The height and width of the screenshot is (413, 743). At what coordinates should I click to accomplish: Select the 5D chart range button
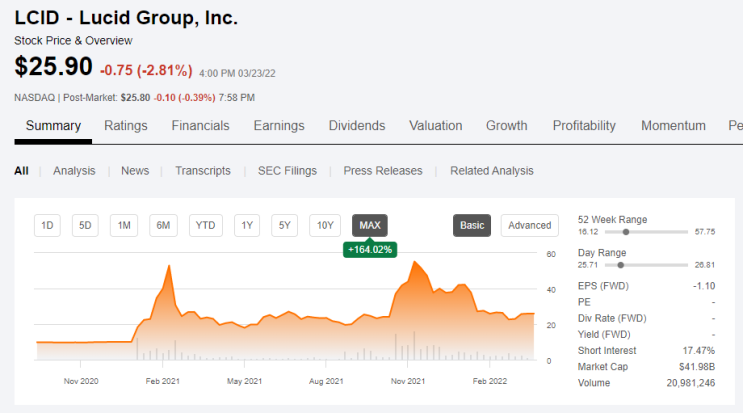[x=85, y=225]
